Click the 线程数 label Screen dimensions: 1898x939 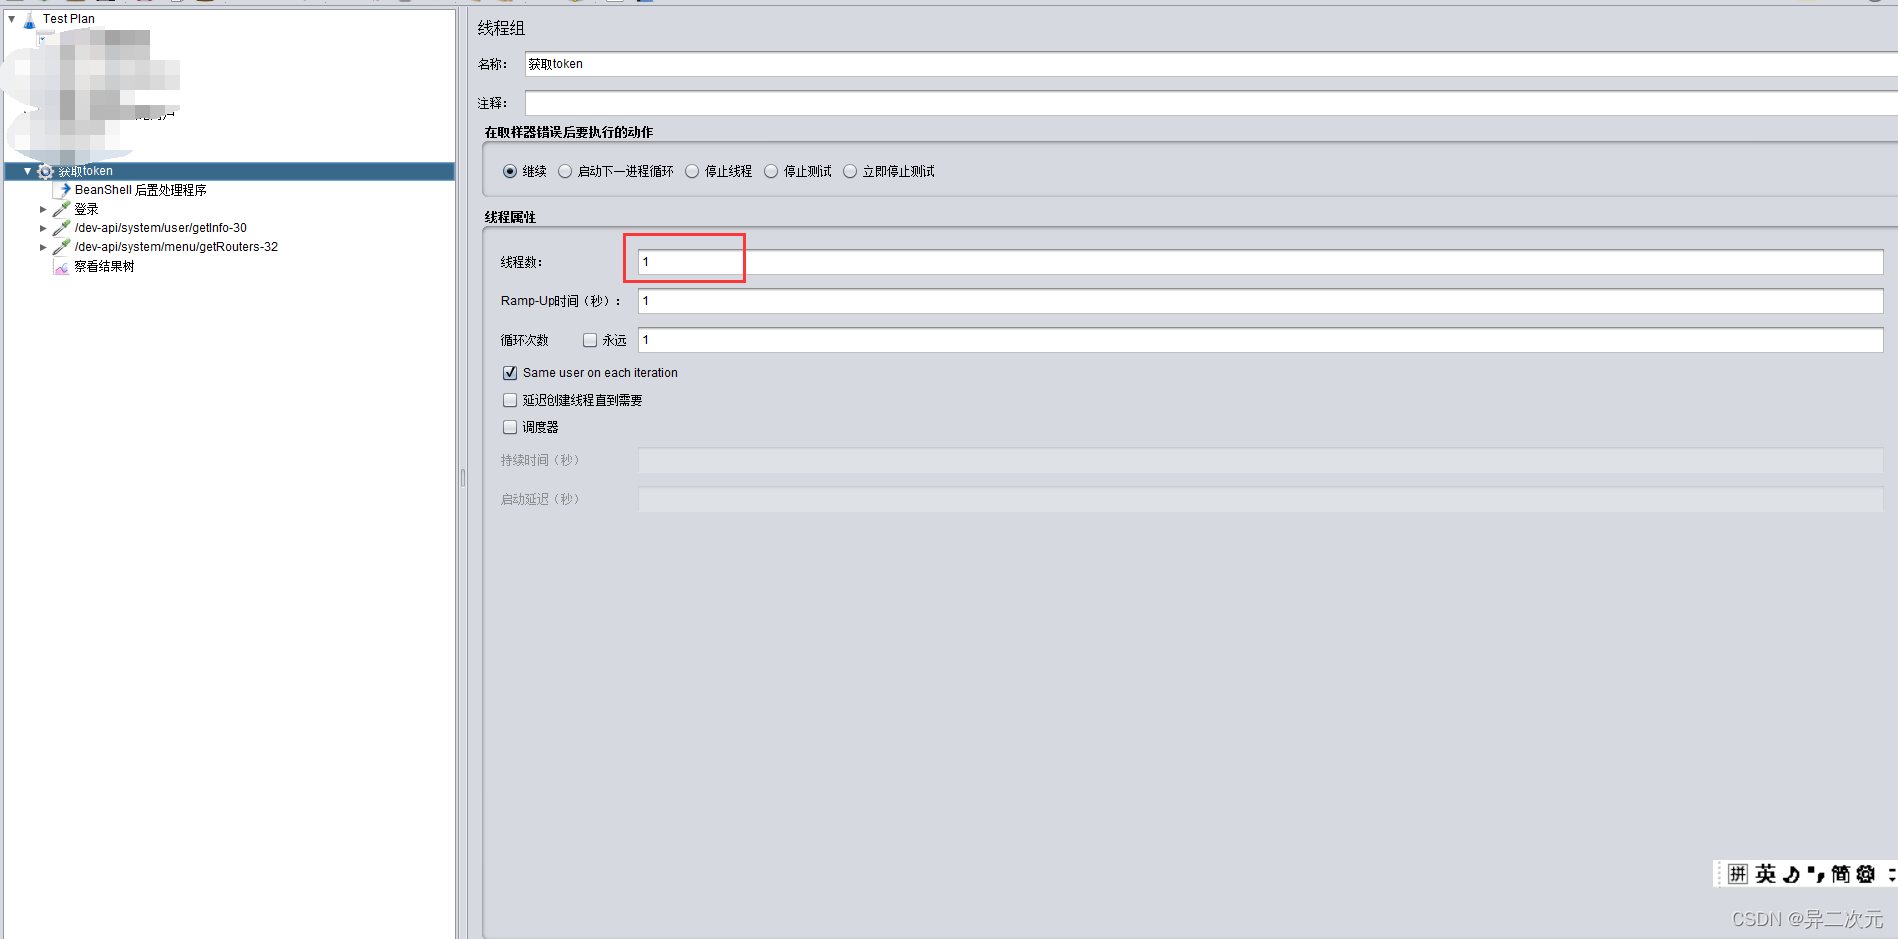(521, 262)
